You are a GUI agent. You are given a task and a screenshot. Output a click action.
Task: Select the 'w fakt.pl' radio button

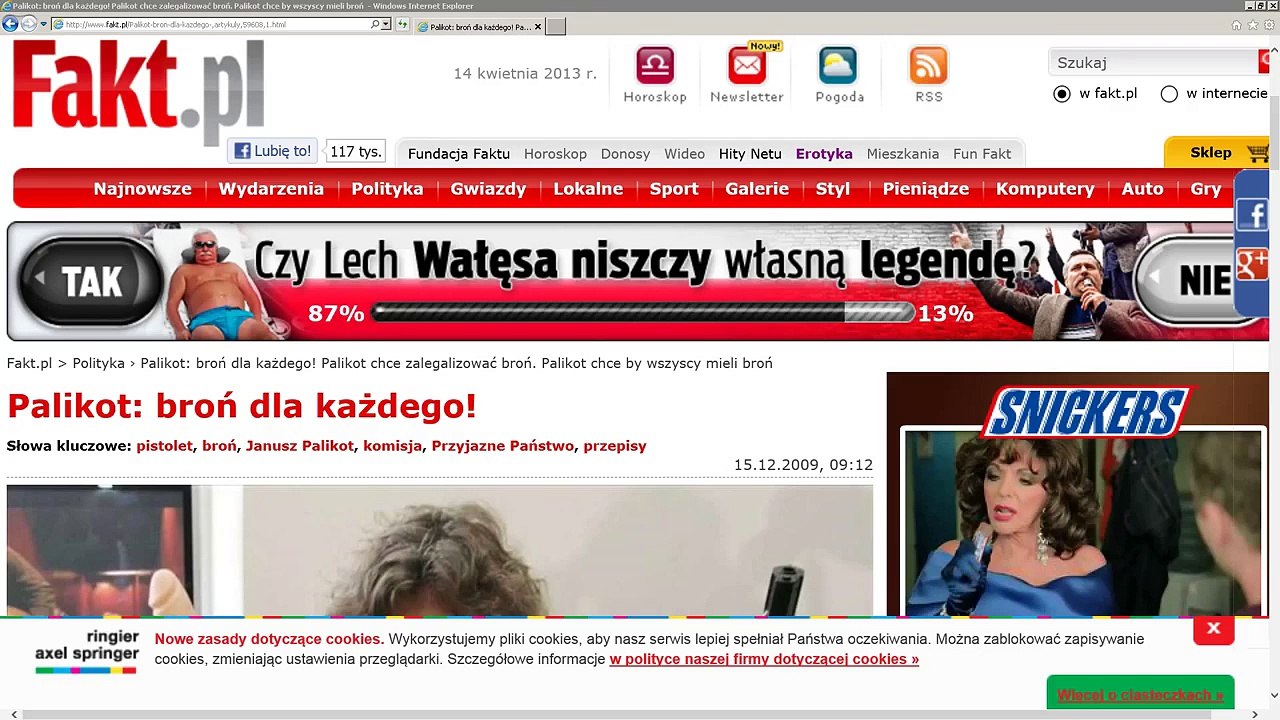(1062, 94)
